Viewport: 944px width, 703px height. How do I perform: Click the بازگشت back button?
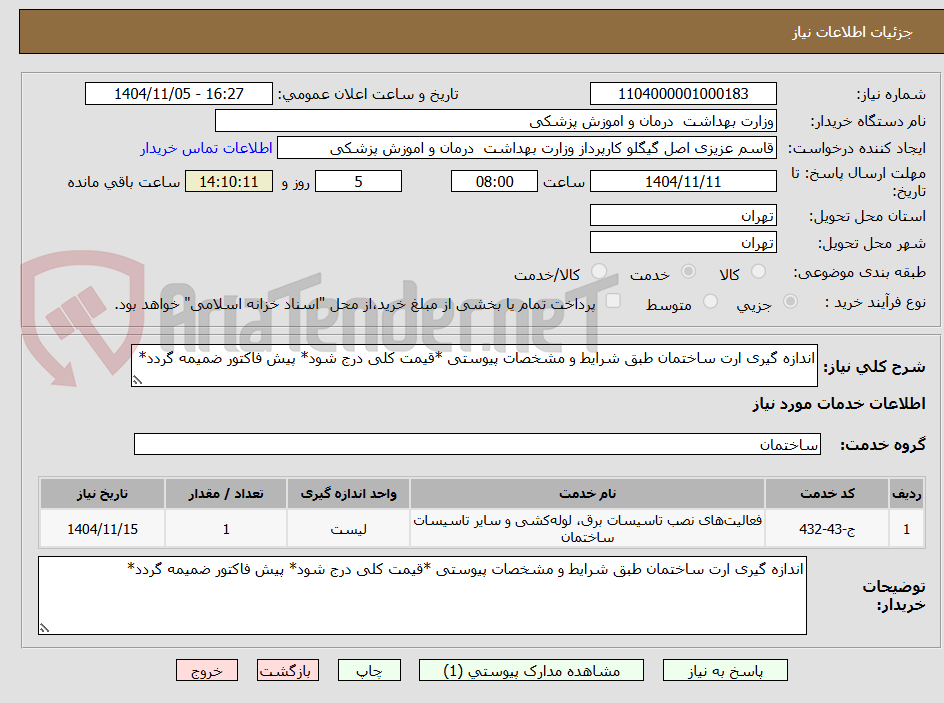288,670
